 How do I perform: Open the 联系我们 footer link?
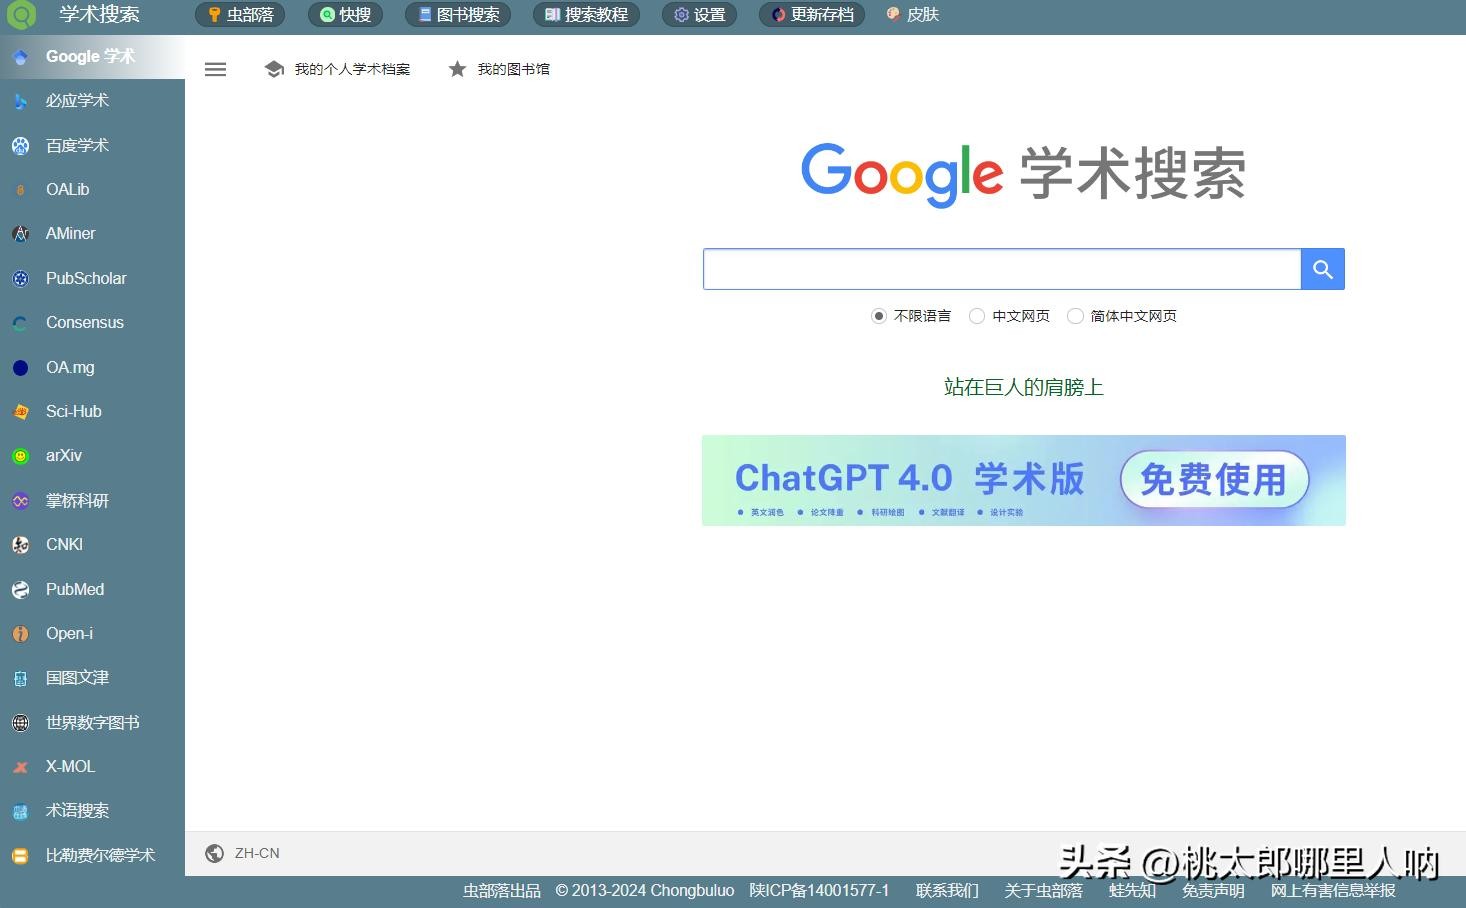point(946,890)
